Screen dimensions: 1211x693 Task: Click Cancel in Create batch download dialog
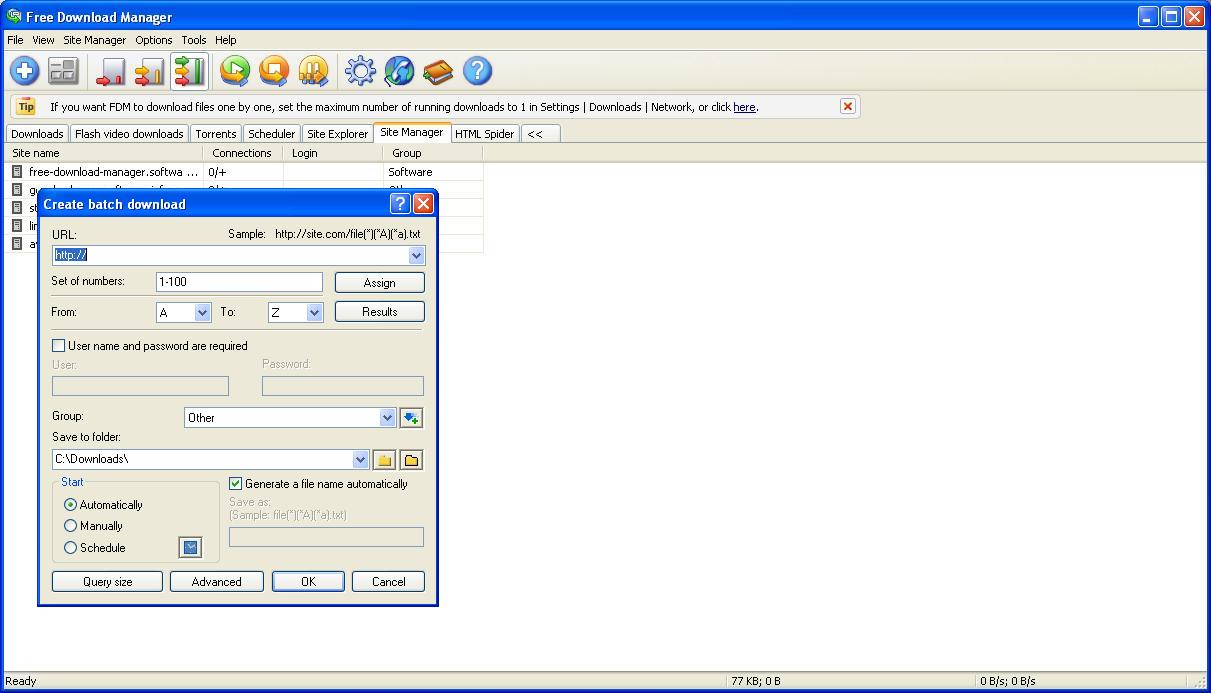(x=388, y=582)
